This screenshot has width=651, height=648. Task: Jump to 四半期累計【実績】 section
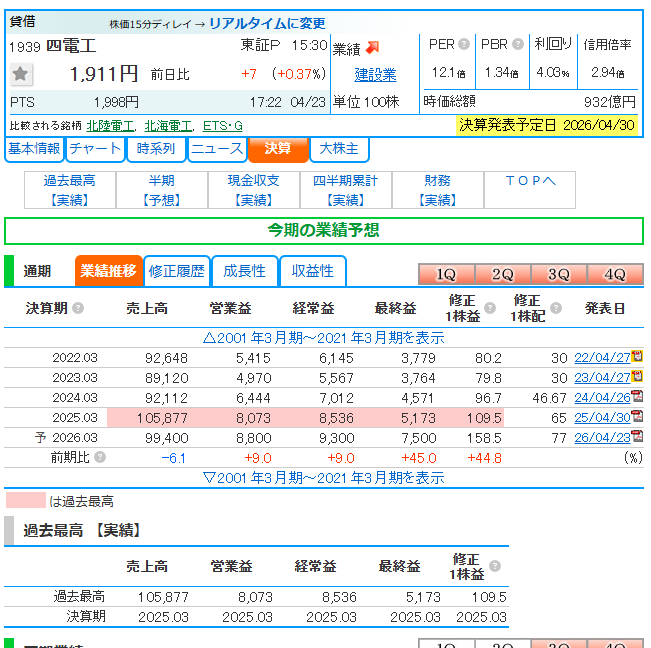pyautogui.click(x=346, y=190)
